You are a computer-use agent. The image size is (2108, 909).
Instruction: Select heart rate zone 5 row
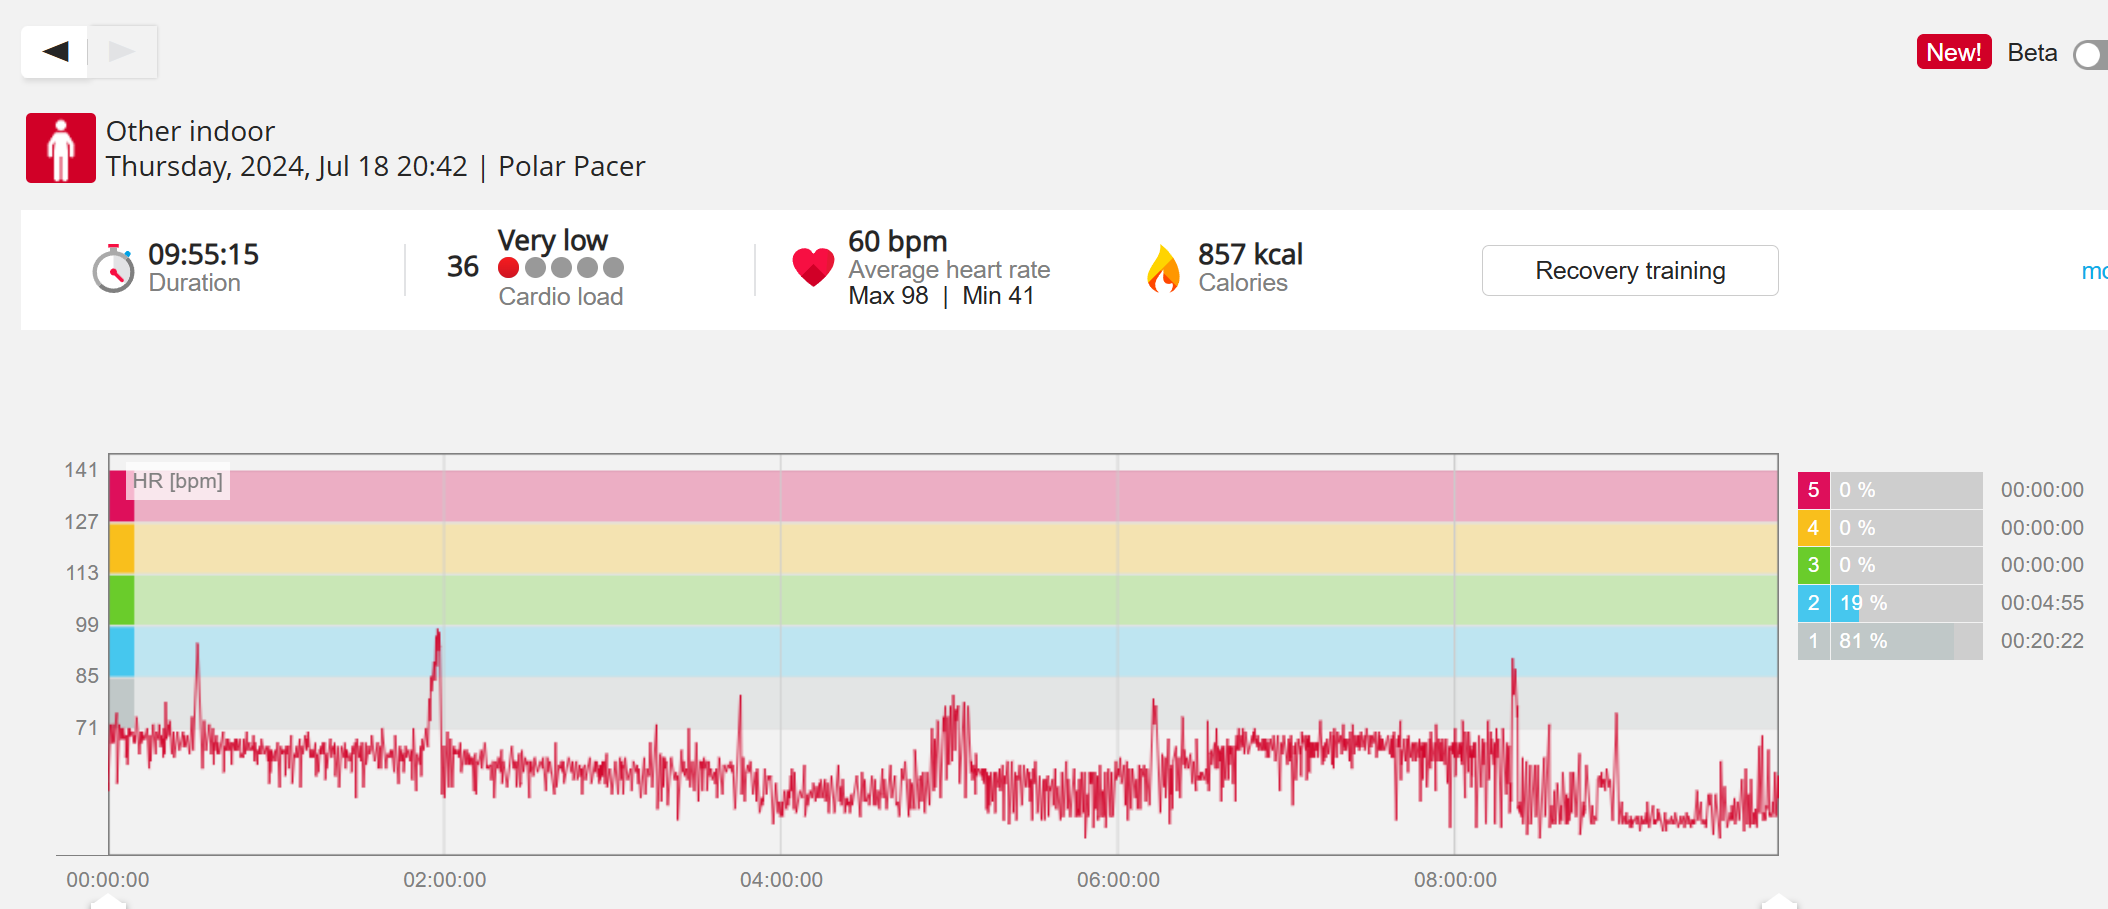[1889, 490]
